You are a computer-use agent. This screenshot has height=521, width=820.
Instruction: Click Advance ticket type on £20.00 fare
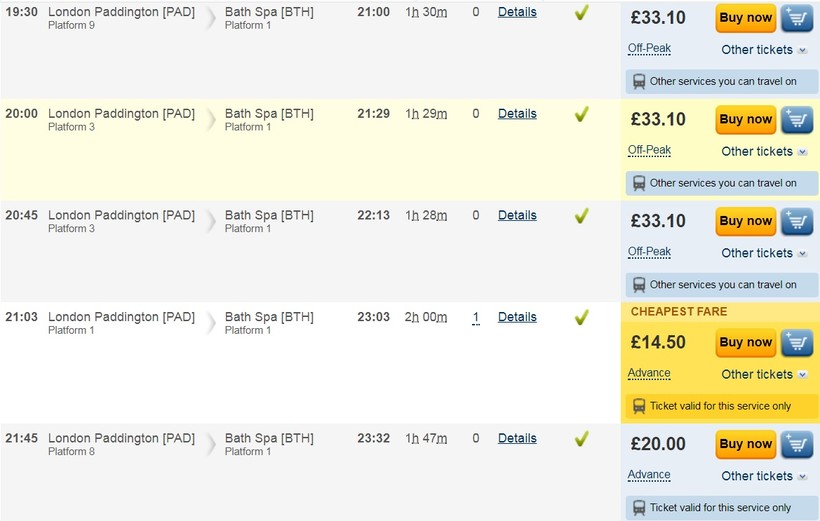tap(649, 475)
